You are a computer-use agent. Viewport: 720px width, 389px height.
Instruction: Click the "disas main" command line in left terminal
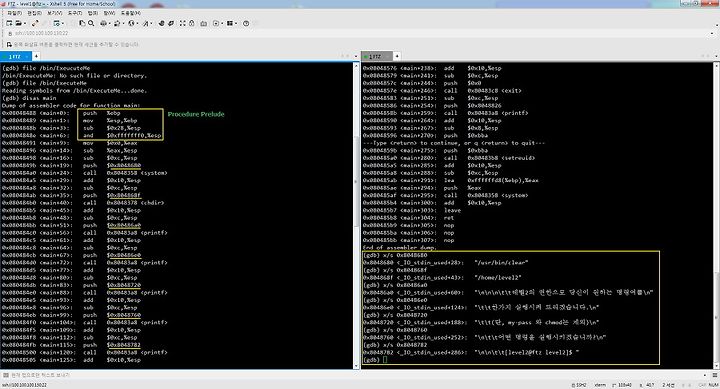pos(29,98)
